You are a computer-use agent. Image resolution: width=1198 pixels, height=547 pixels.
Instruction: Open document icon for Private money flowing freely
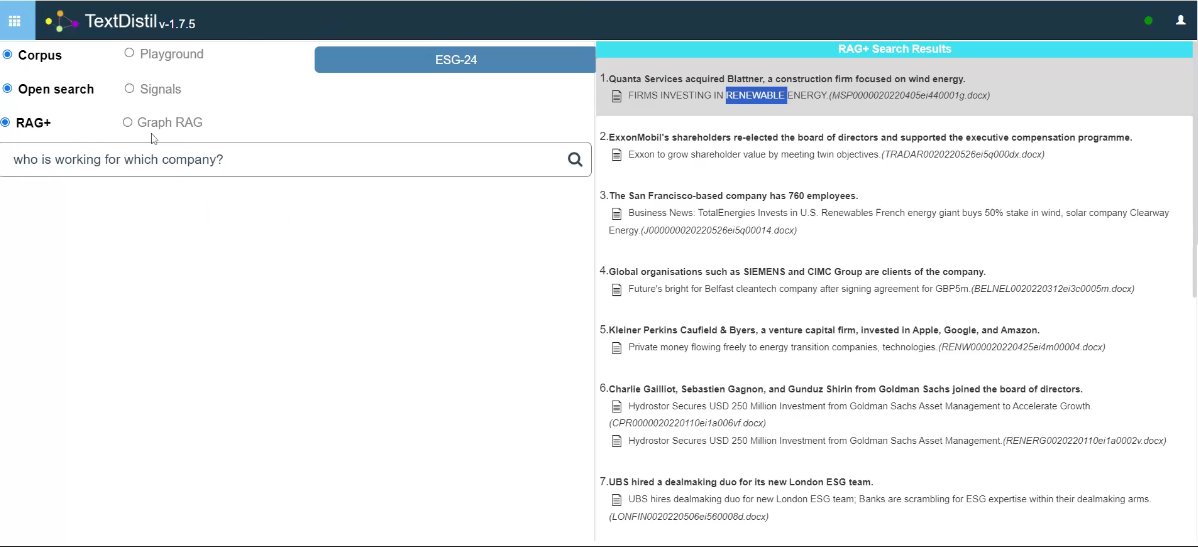tap(617, 348)
